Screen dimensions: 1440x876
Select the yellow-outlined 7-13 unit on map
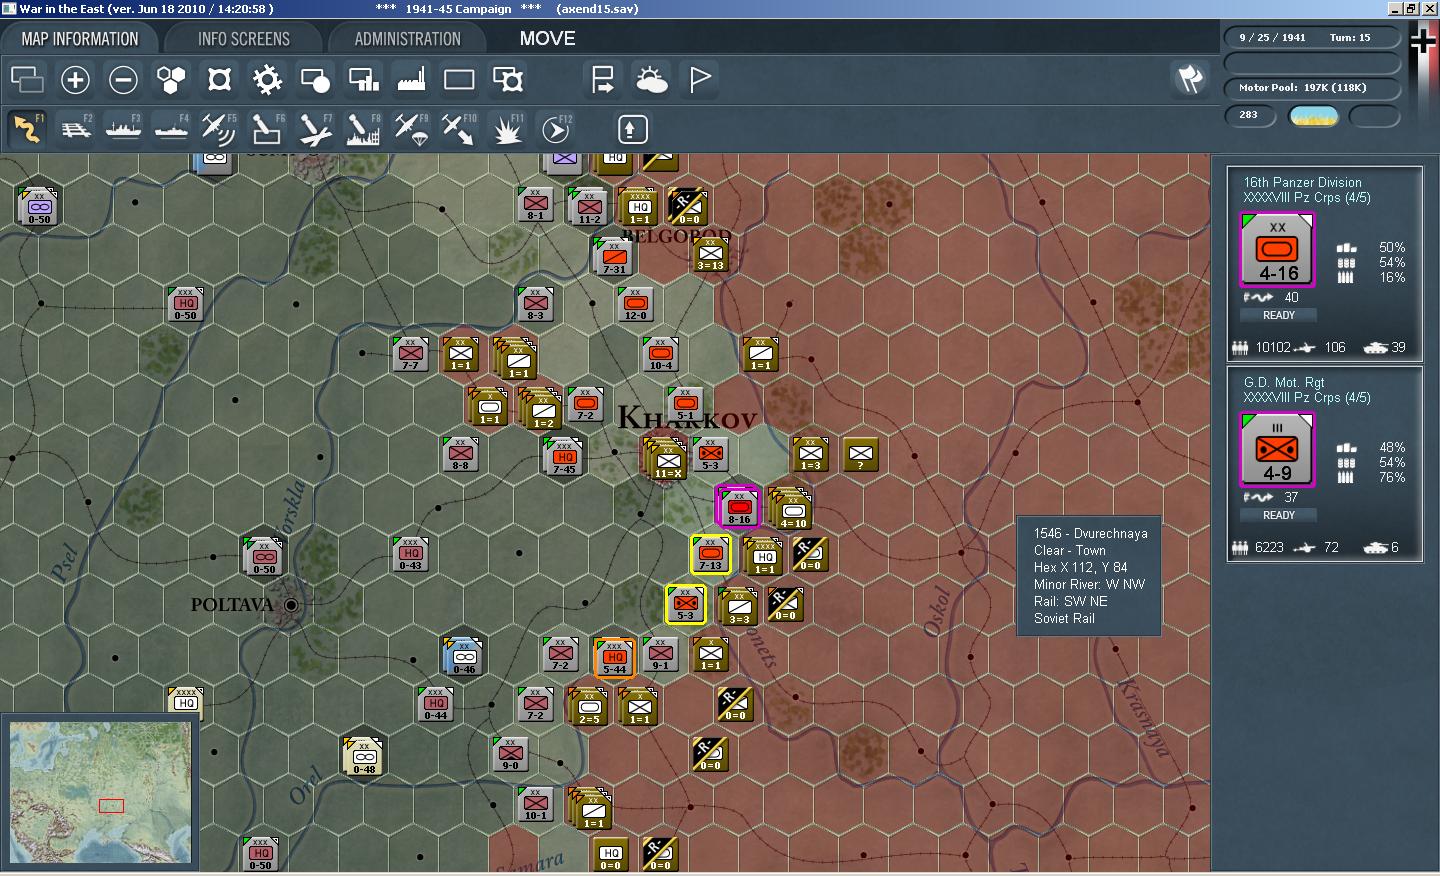[711, 555]
